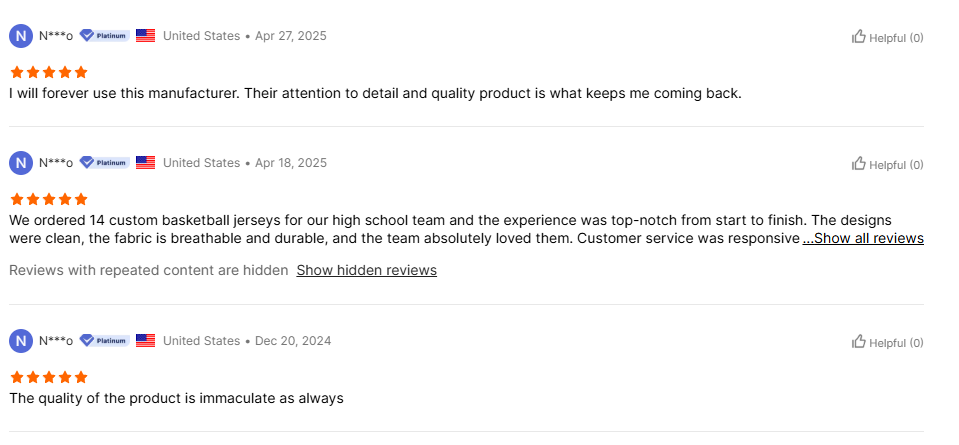The image size is (959, 445).
Task: Mark the Apr 27, 2025 review as helpful
Action: (x=887, y=37)
